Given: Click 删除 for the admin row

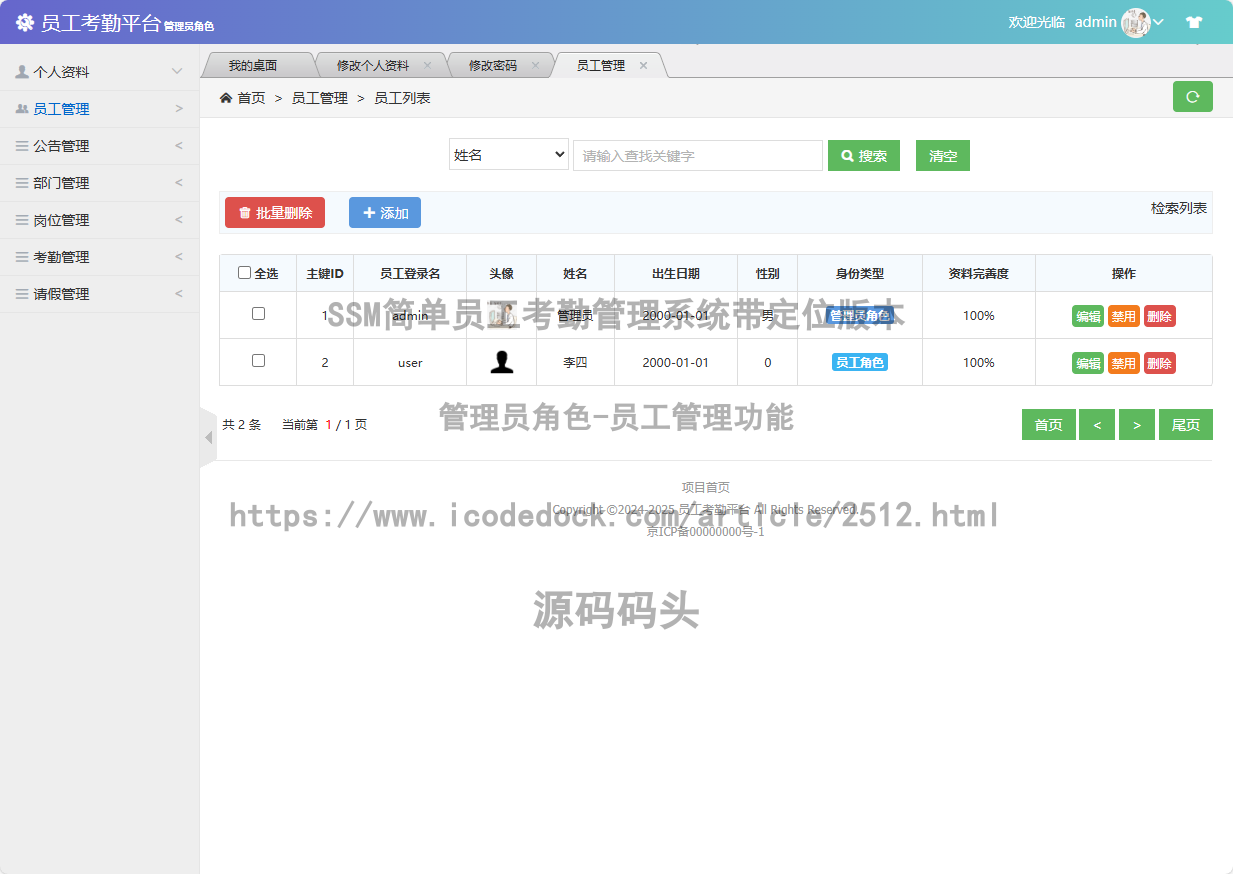Looking at the screenshot, I should pyautogui.click(x=1160, y=316).
